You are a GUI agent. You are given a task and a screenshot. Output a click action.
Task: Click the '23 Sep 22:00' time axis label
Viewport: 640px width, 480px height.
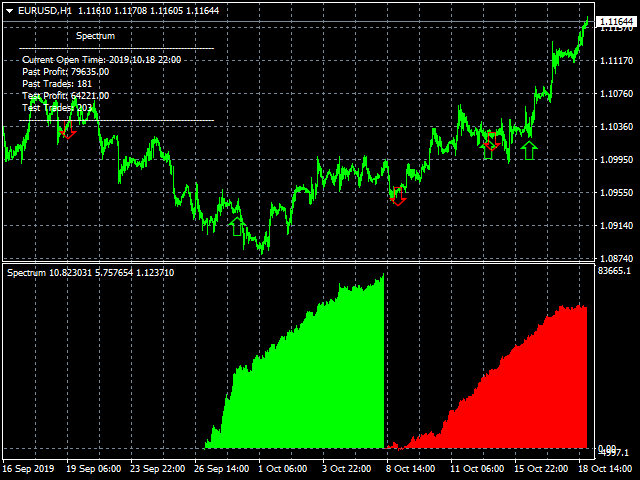[158, 469]
